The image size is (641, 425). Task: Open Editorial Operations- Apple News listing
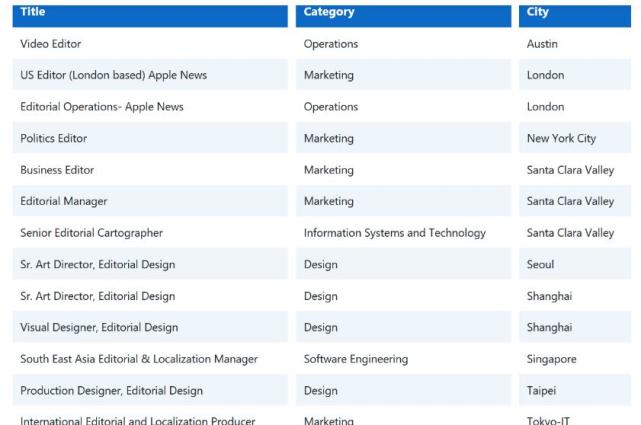point(102,107)
